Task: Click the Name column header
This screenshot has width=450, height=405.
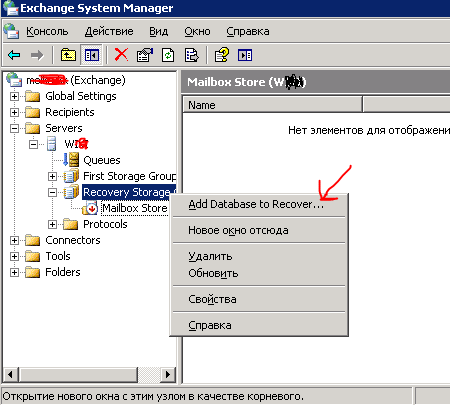Action: pyautogui.click(x=272, y=105)
